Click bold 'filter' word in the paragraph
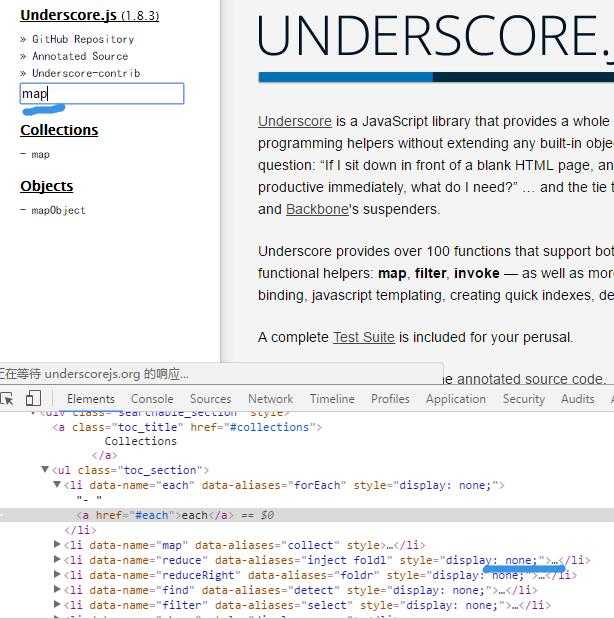This screenshot has height=619, width=614. tap(430, 273)
